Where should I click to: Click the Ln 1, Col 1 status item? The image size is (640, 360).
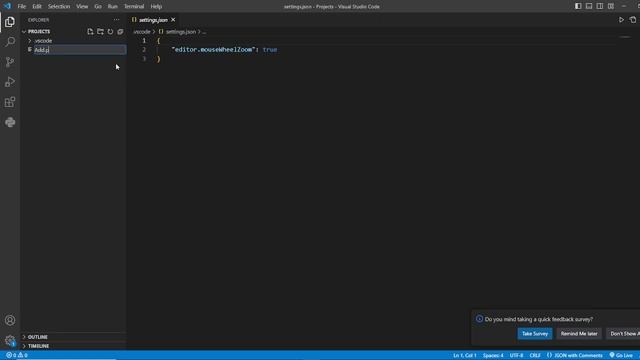(x=464, y=355)
